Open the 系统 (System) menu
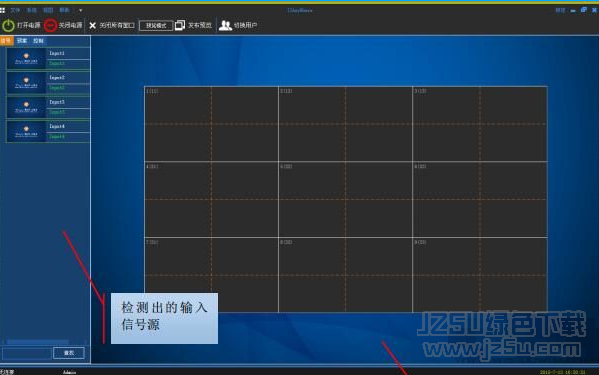This screenshot has height=375, width=599. [x=32, y=10]
